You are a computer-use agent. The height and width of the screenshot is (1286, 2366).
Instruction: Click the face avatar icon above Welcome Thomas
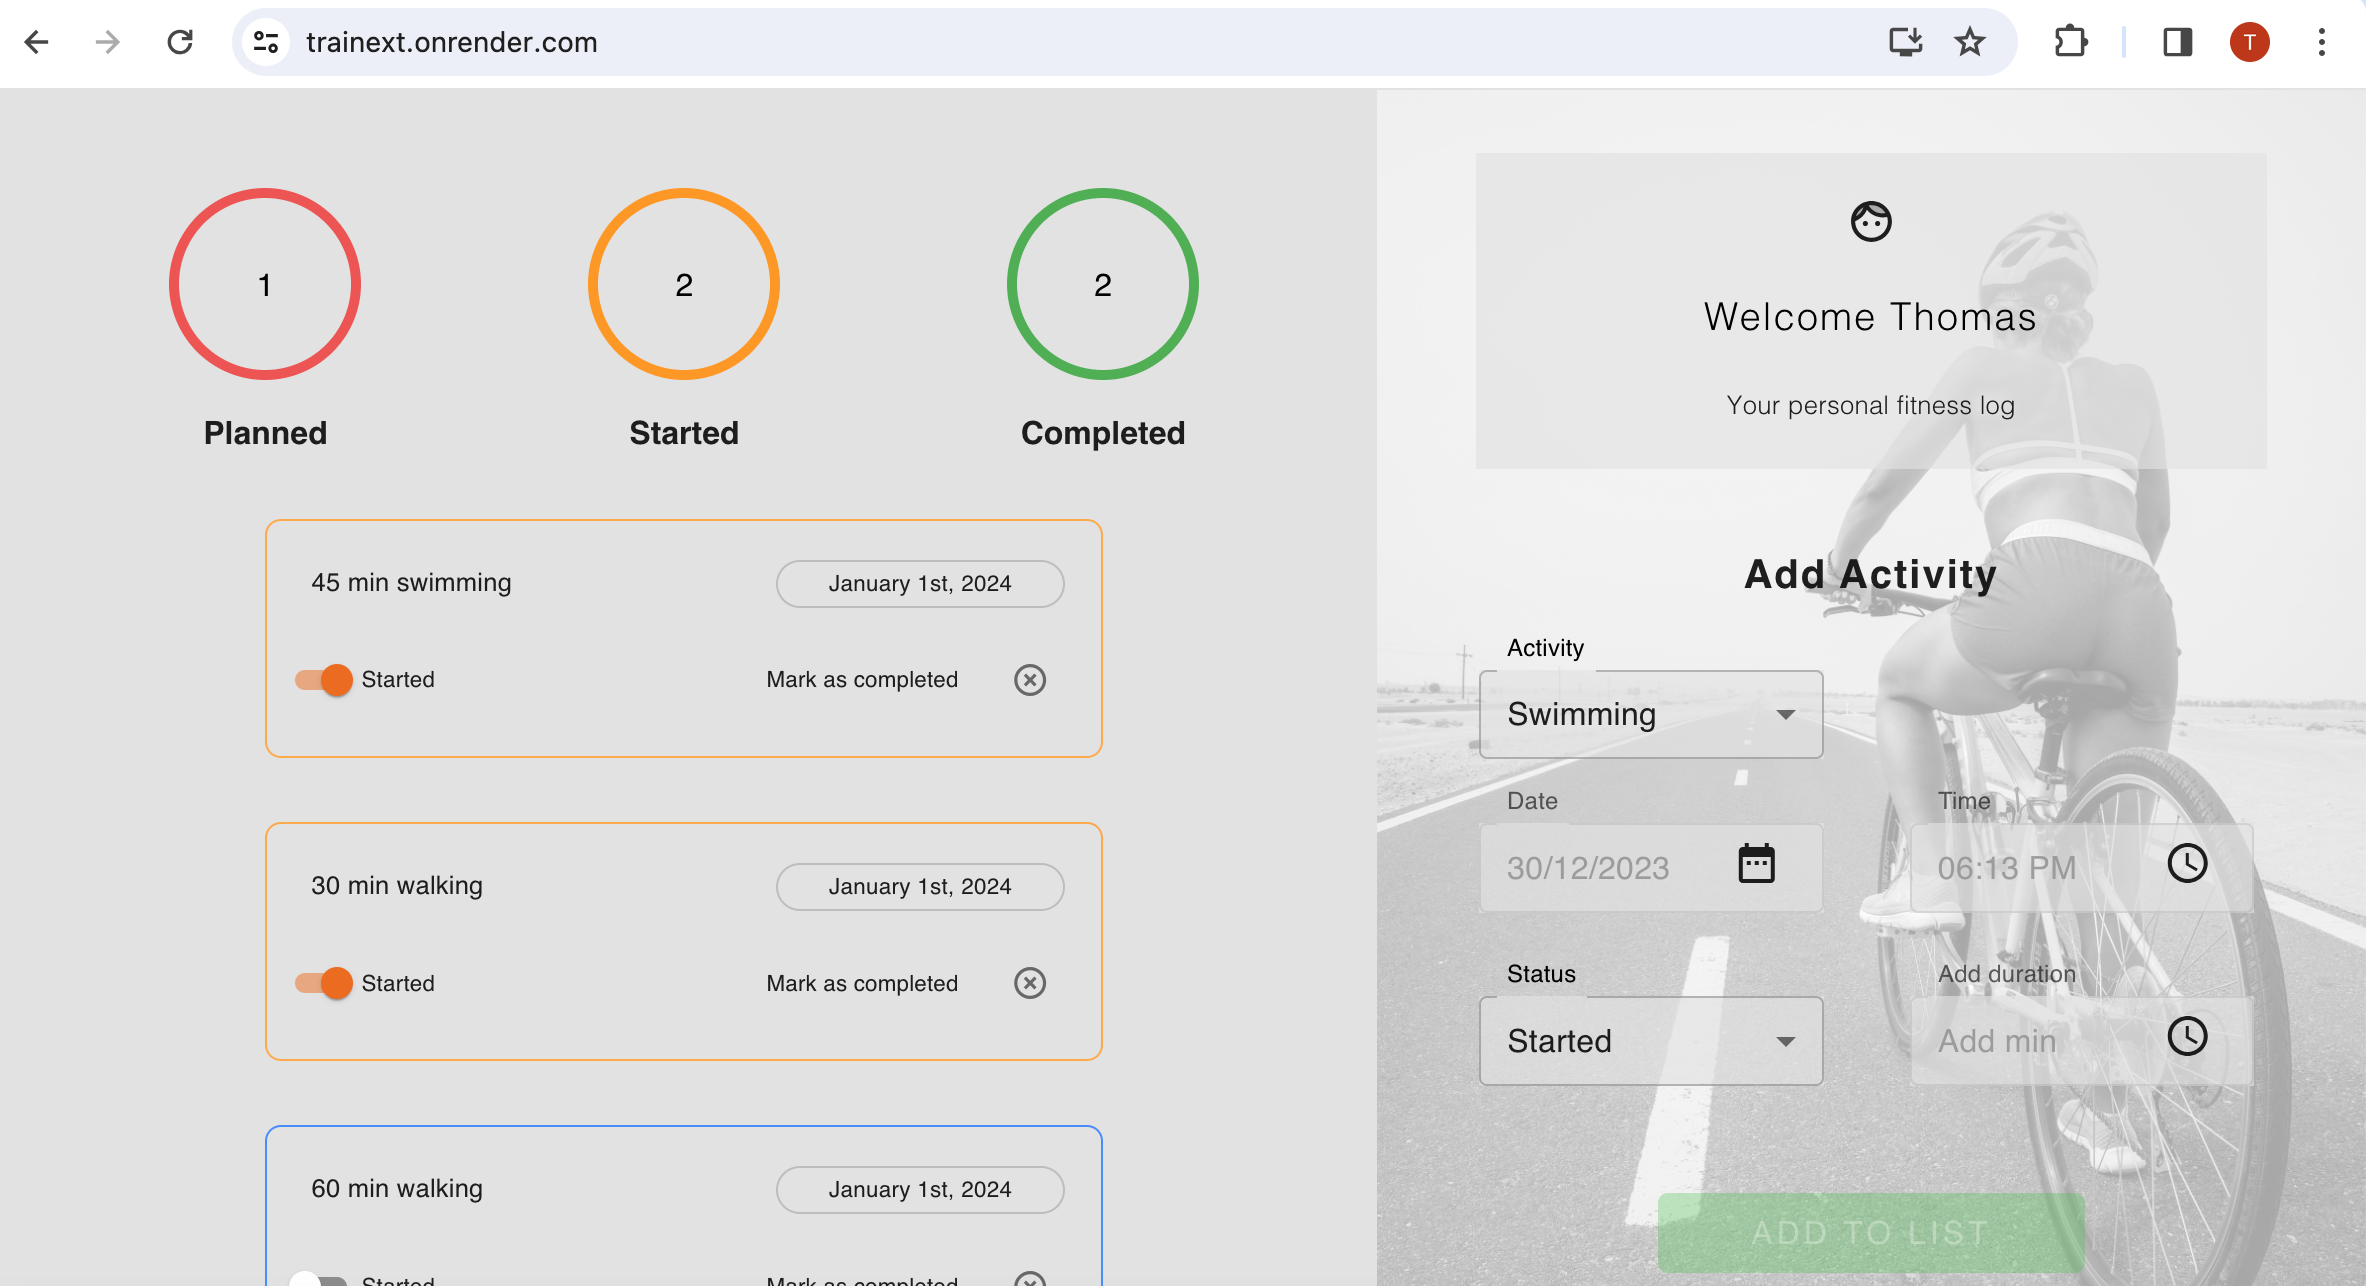(x=1870, y=222)
